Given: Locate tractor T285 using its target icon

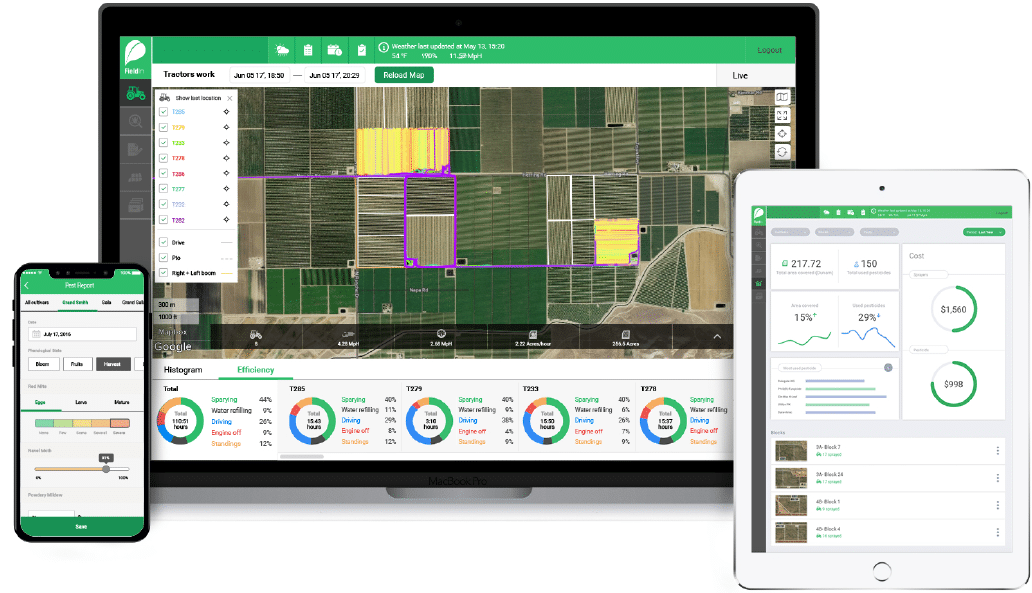Looking at the screenshot, I should tap(227, 112).
